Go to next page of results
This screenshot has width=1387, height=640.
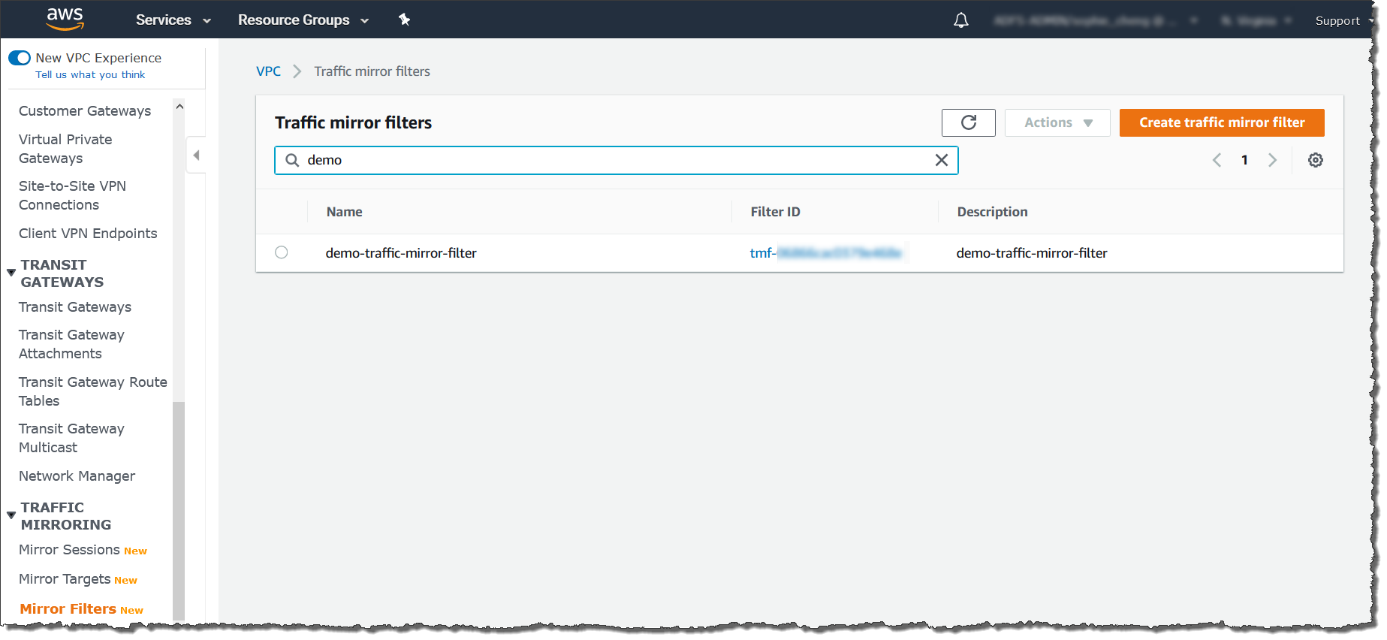point(1272,160)
